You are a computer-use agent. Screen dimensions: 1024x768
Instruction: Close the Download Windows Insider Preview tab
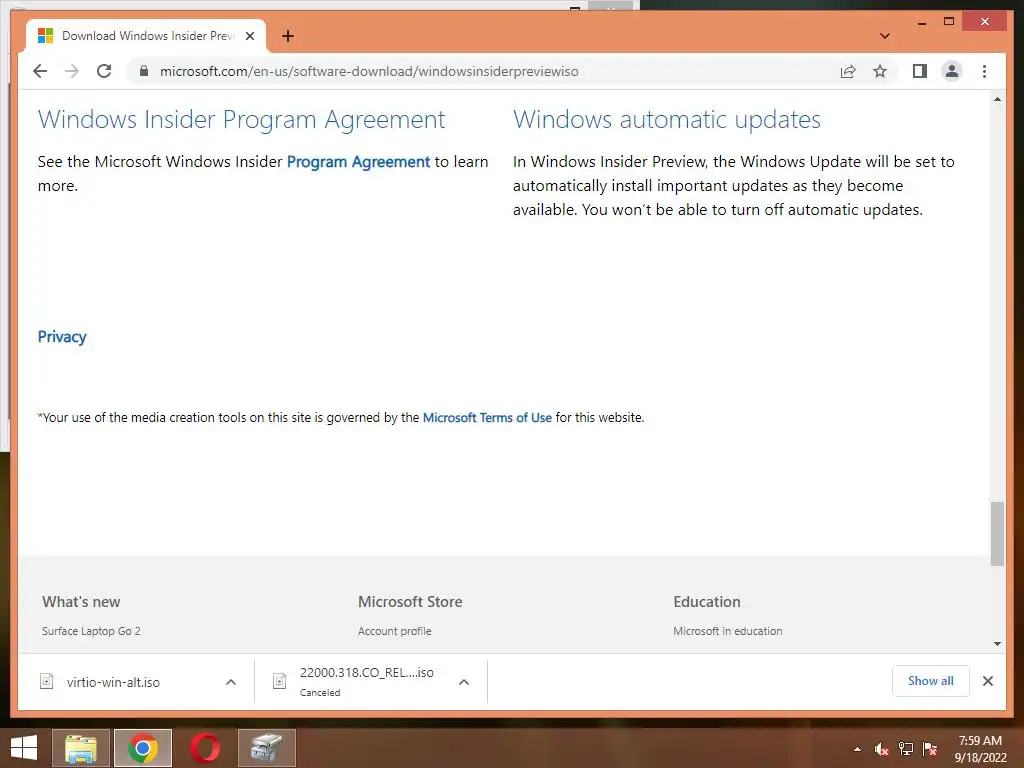coord(249,36)
